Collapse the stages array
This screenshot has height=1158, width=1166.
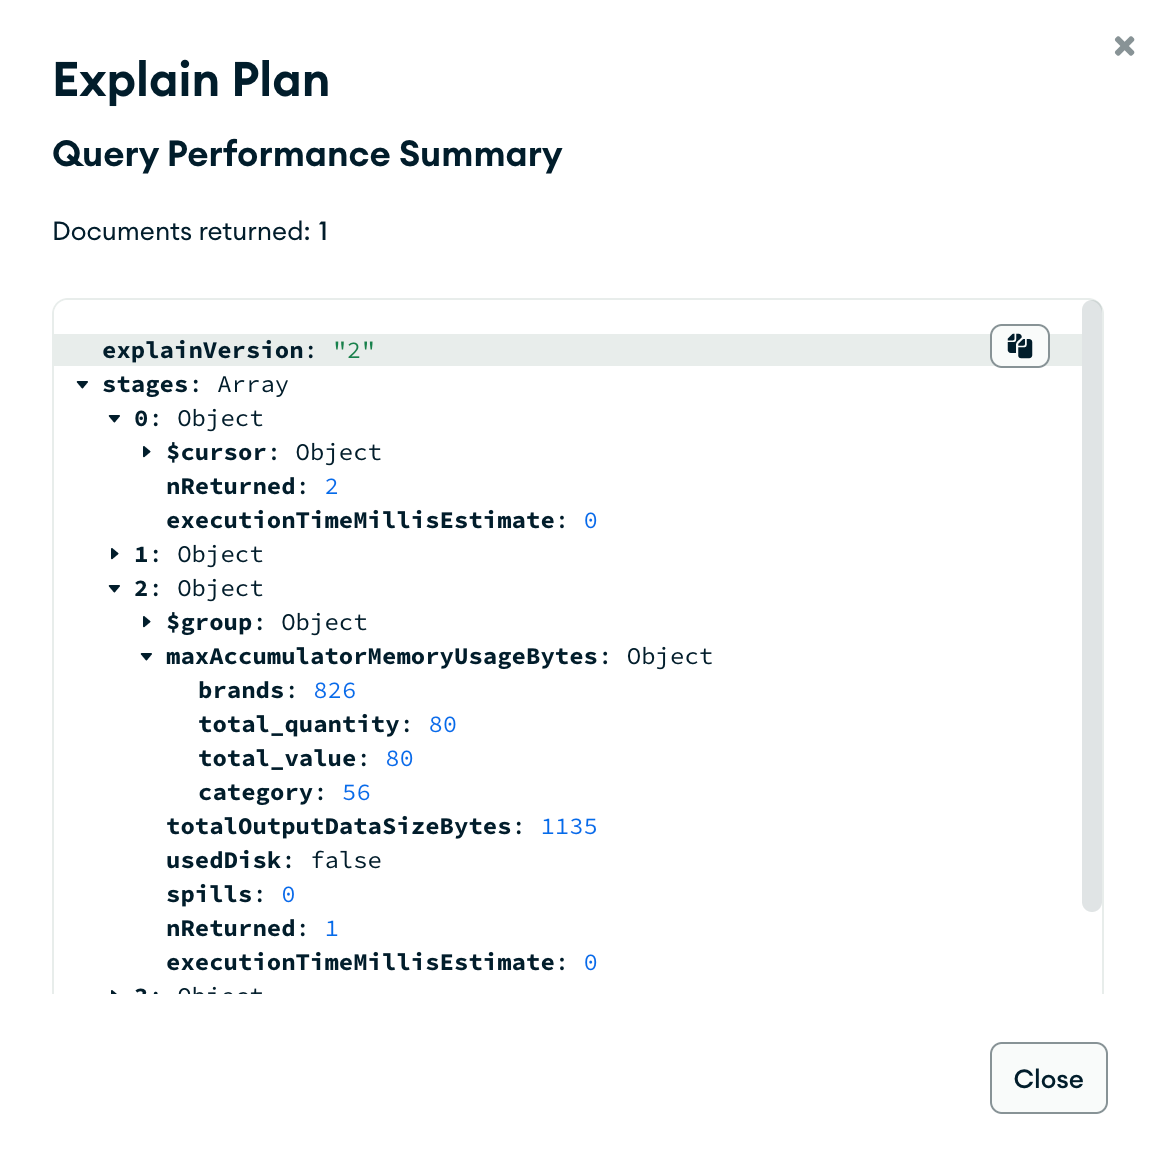coord(81,384)
